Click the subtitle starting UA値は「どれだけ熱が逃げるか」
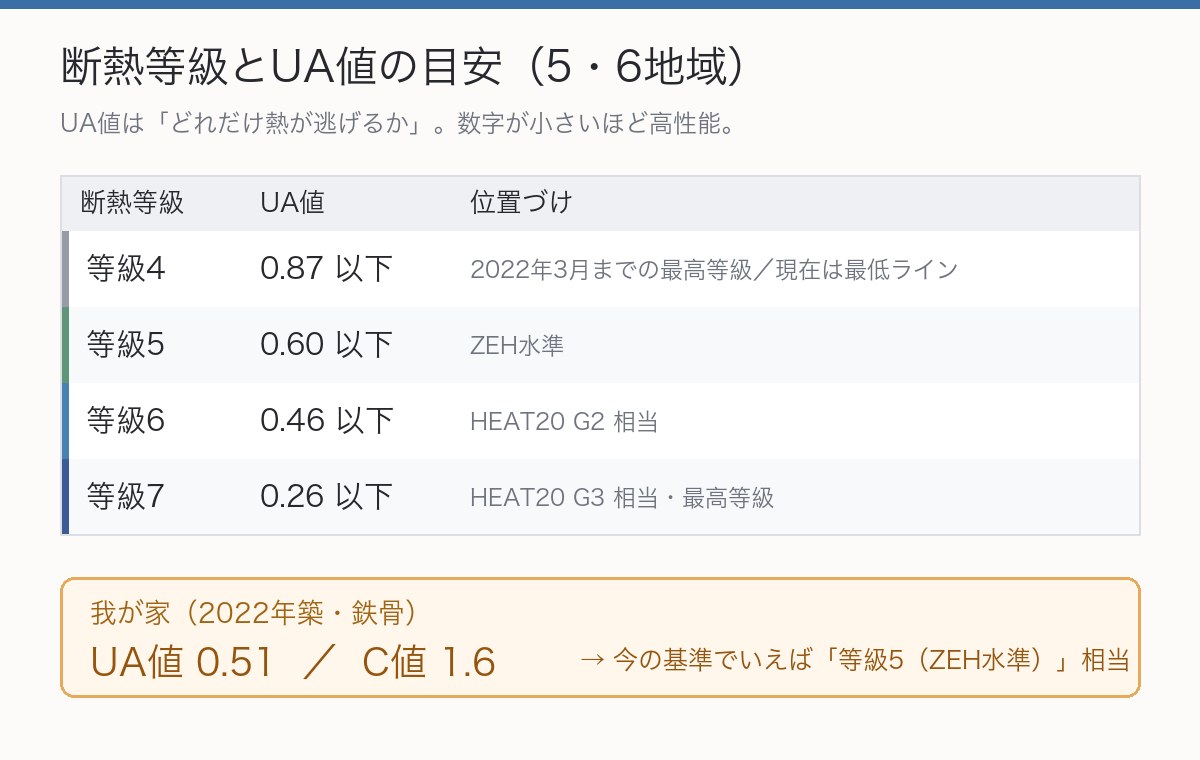The width and height of the screenshot is (1200, 760). click(400, 126)
